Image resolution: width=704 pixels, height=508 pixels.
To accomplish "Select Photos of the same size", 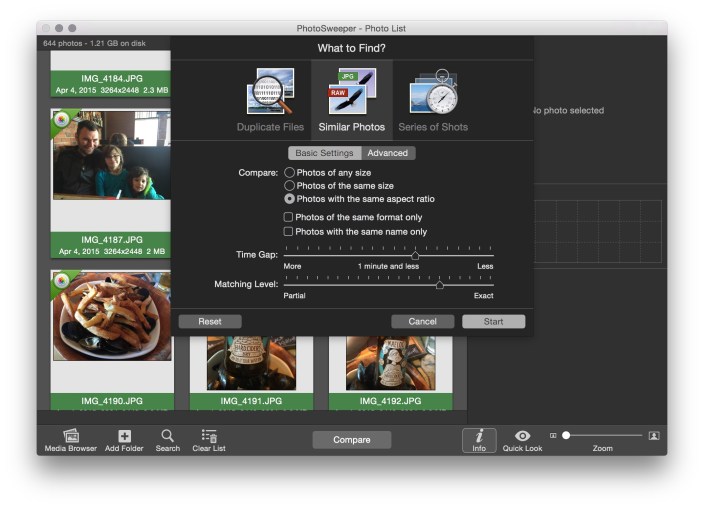I will [x=290, y=186].
